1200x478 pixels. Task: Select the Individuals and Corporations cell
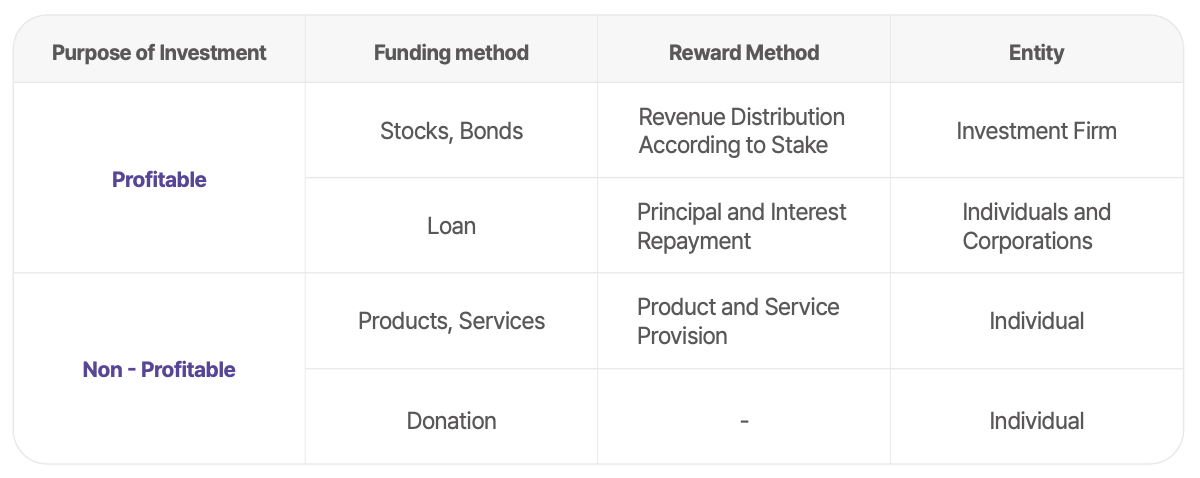tap(1036, 226)
